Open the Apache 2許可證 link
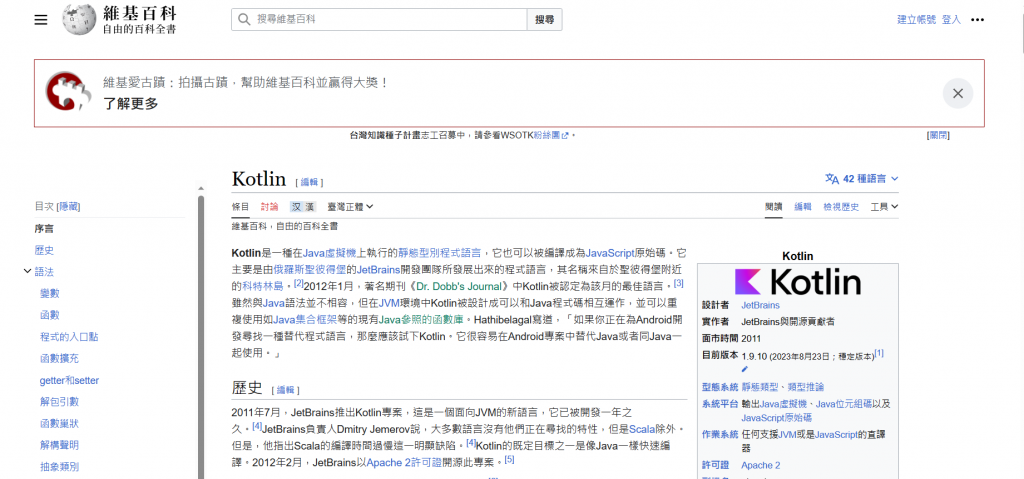1024x479 pixels. tap(401, 463)
